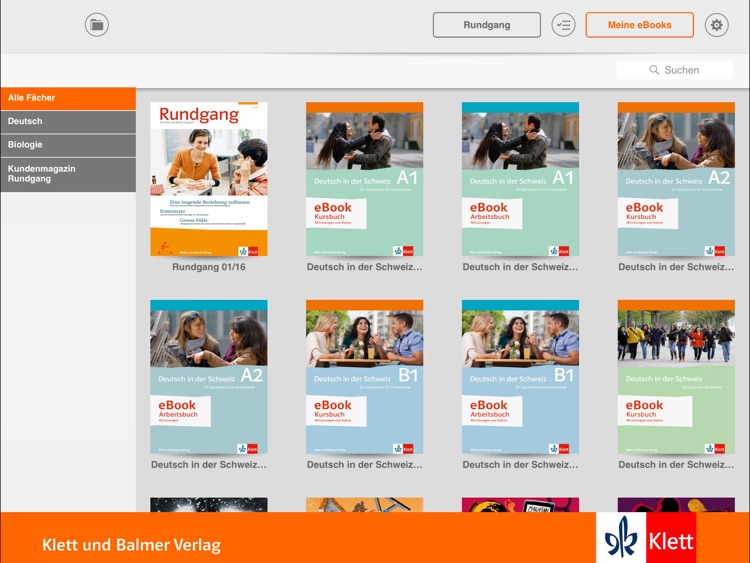Open the checklist view icon
750x563 pixels.
(x=563, y=25)
